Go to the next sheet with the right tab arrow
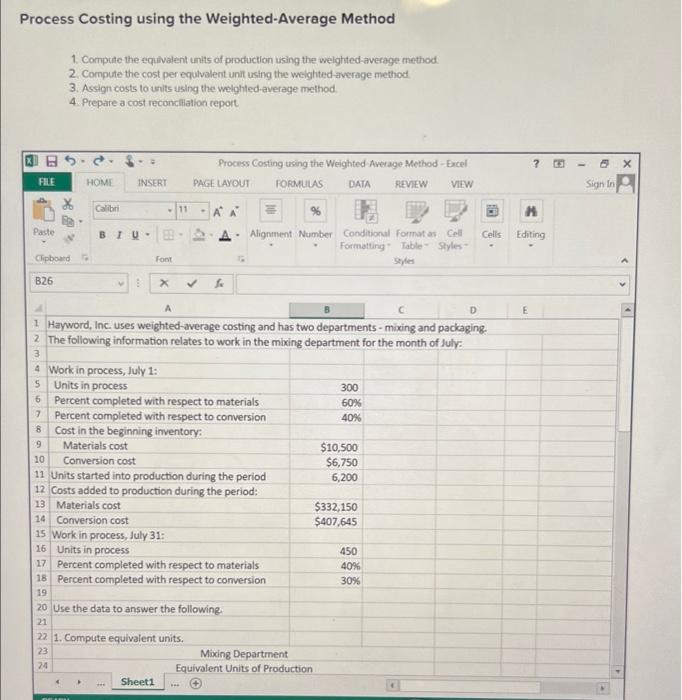 tap(79, 683)
